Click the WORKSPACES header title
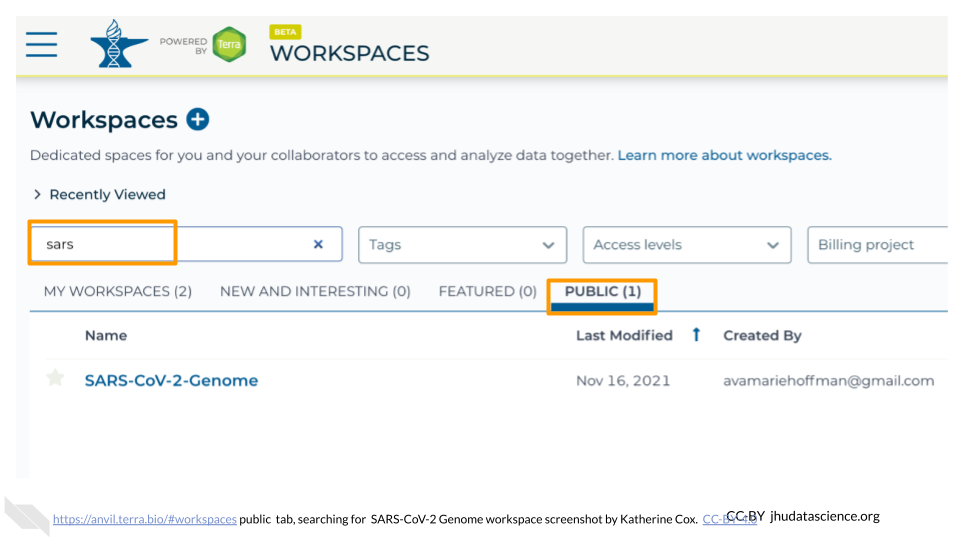Screen dimensions: 960x540 coord(350,53)
